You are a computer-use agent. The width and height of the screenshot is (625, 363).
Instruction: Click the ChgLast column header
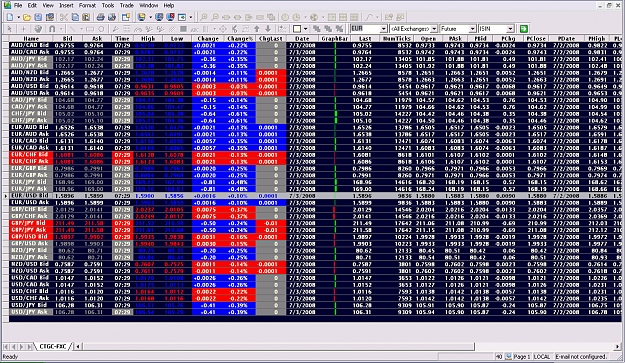[x=271, y=39]
